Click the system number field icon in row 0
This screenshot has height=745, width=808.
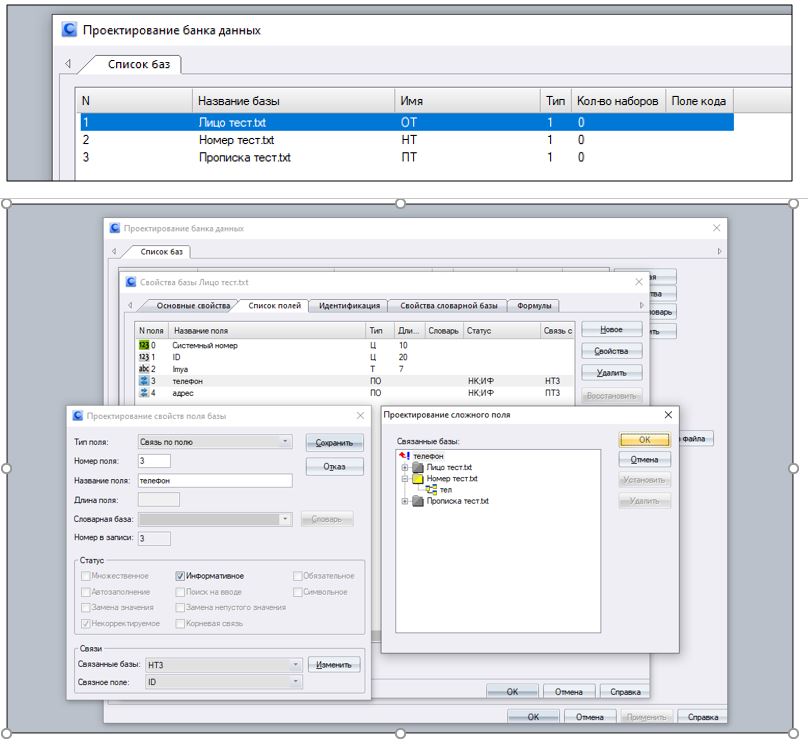tap(144, 345)
